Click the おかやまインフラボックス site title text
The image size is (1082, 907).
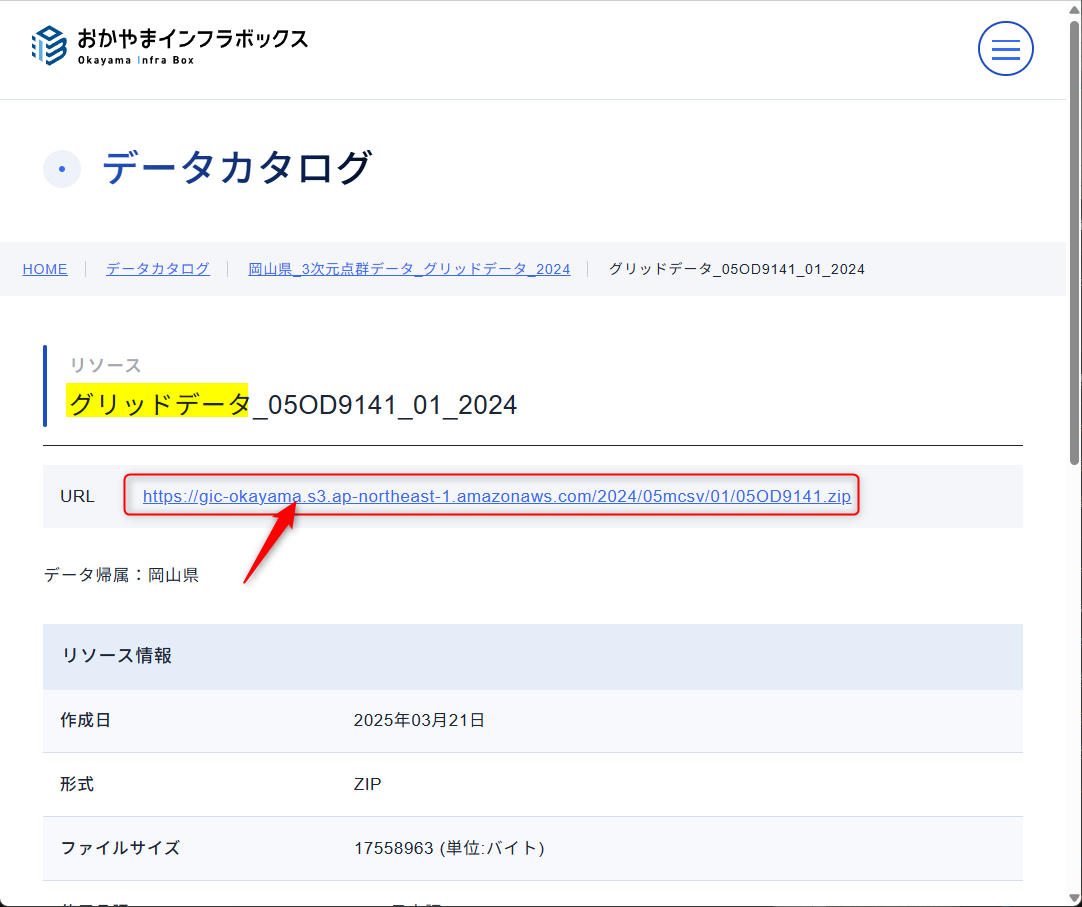coord(192,40)
